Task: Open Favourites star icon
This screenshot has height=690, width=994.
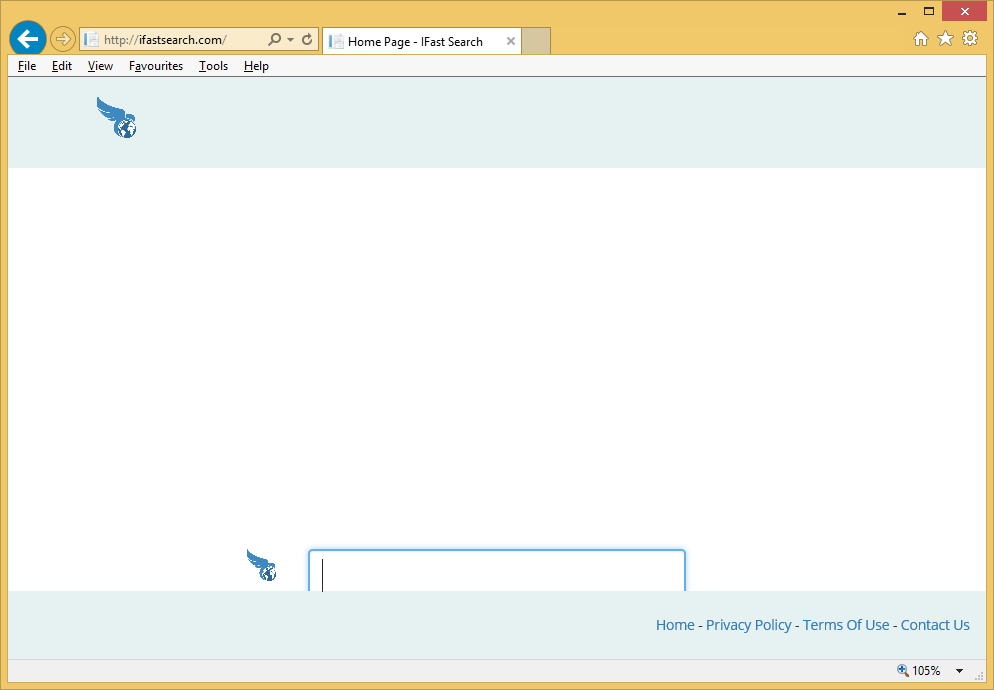Action: [945, 39]
